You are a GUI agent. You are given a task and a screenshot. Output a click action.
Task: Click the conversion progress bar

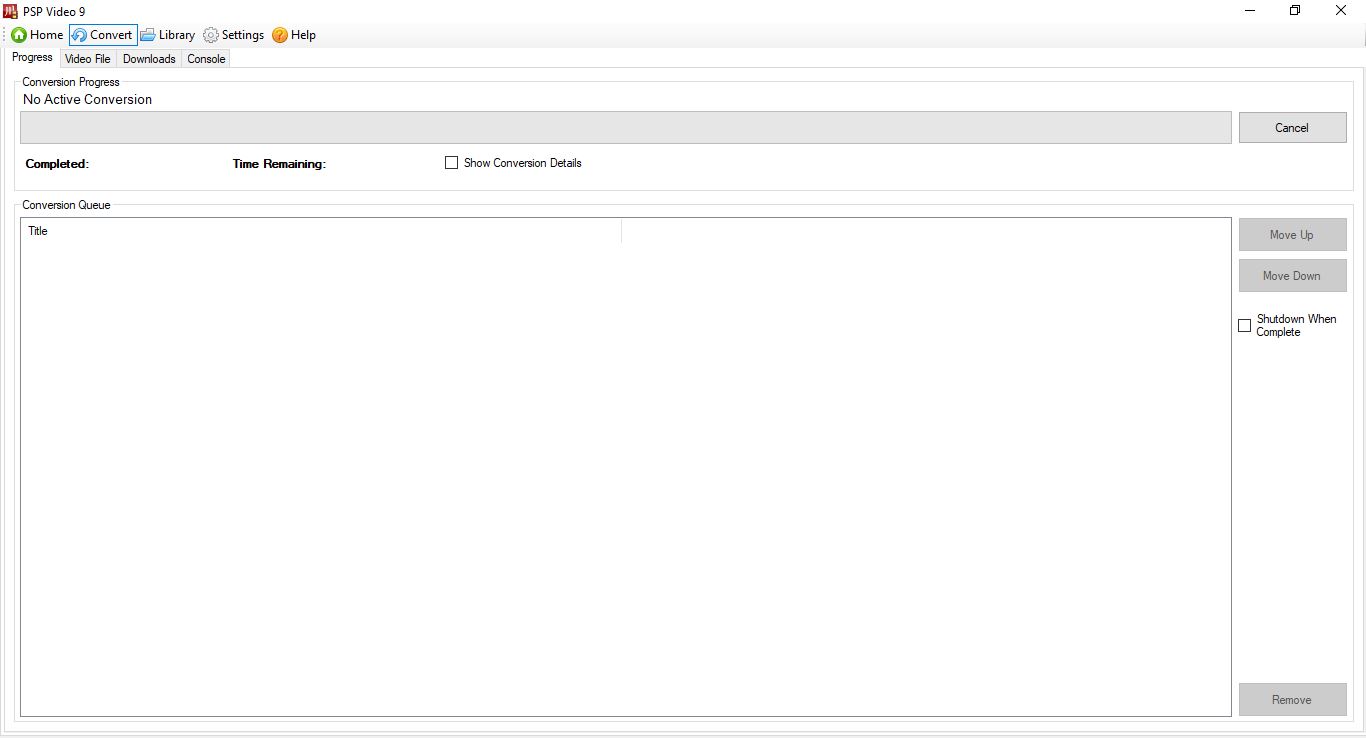click(x=626, y=128)
